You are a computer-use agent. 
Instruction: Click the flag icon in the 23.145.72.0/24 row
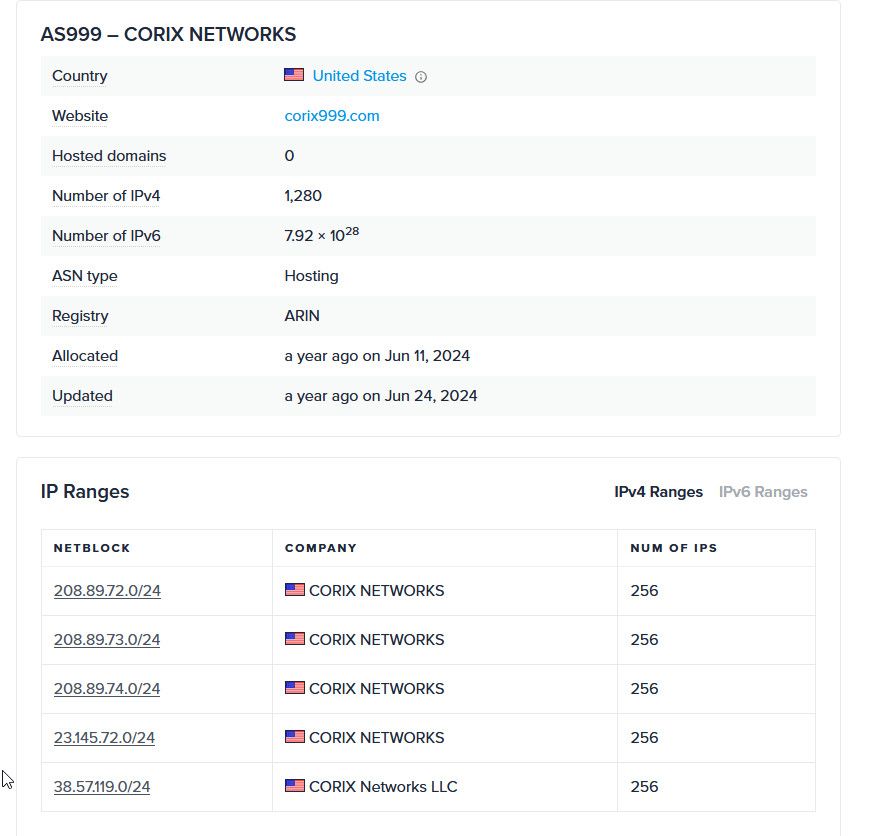coord(295,736)
